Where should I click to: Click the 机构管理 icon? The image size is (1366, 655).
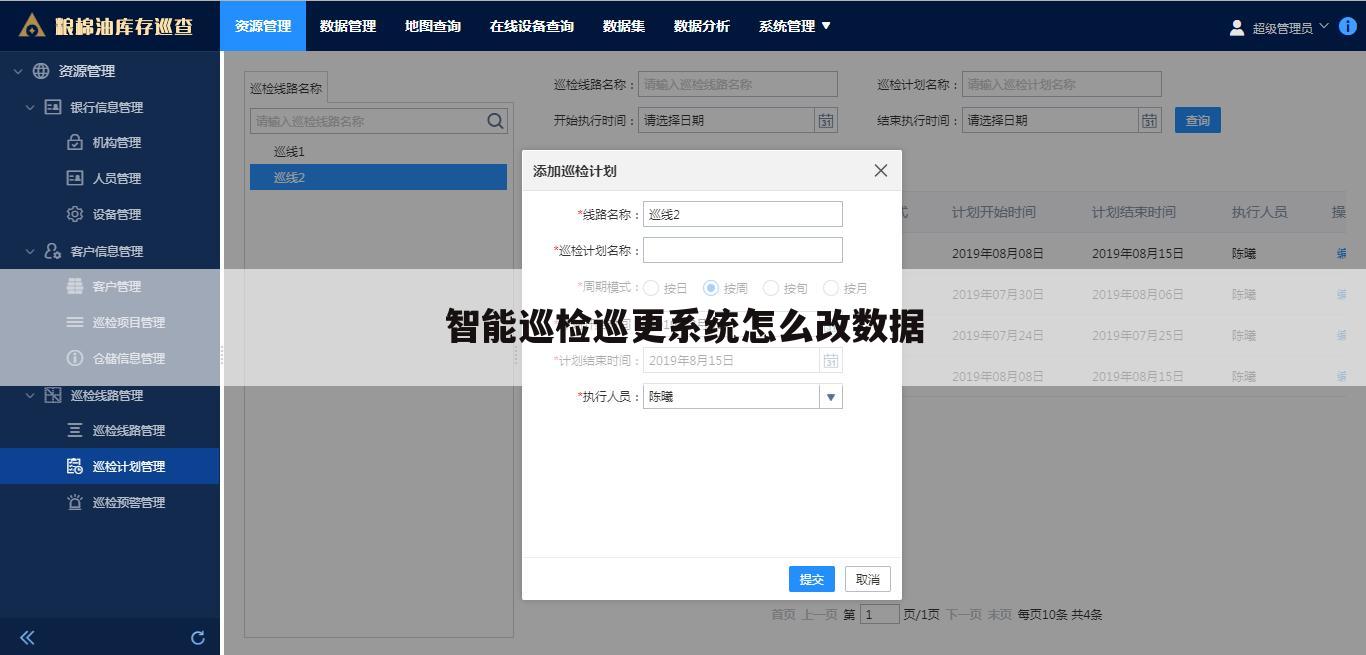pos(75,142)
